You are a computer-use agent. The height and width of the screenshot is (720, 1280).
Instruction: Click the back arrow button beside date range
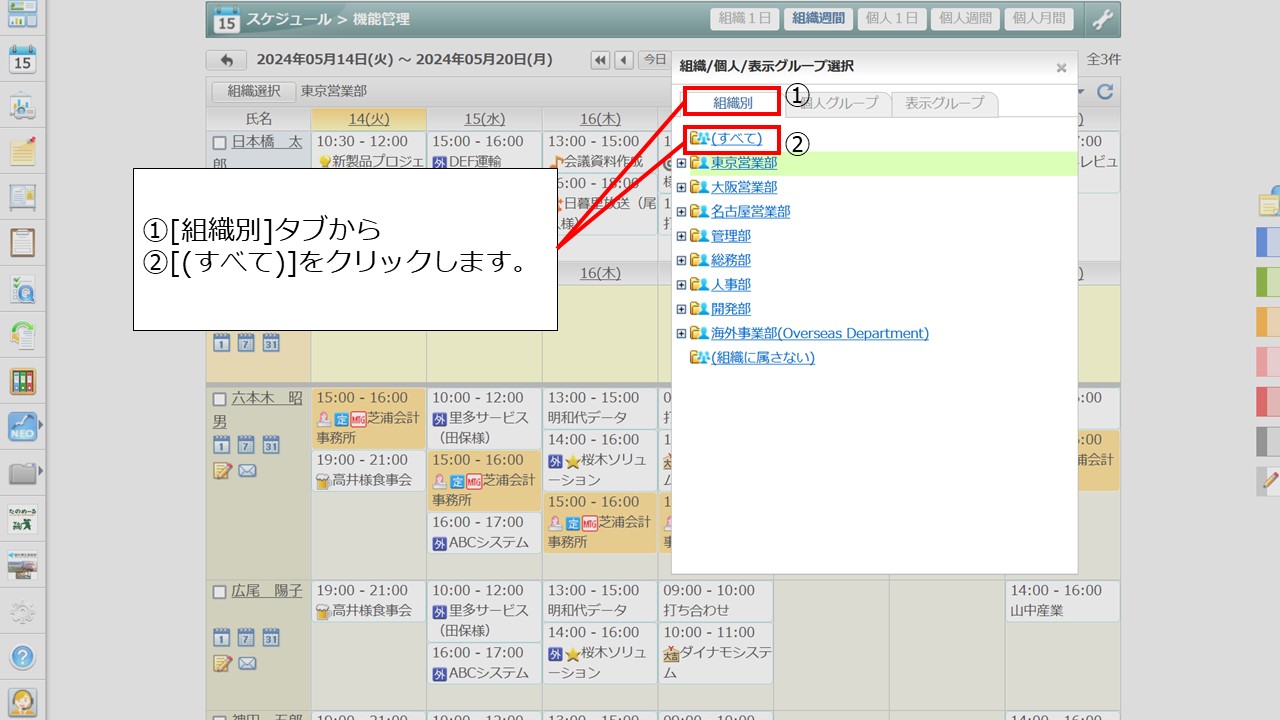(226, 61)
